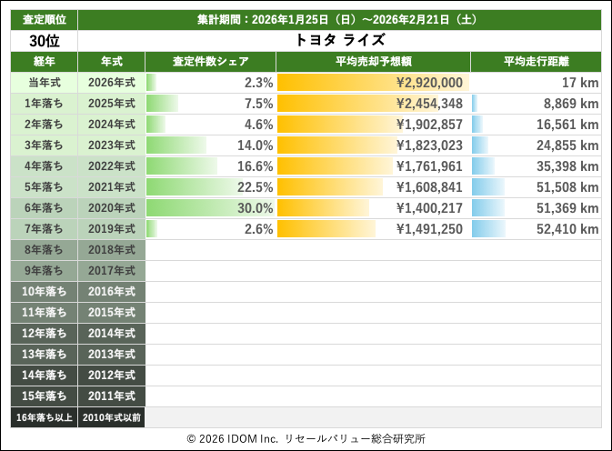Select the 2025年式 cell

[111, 103]
